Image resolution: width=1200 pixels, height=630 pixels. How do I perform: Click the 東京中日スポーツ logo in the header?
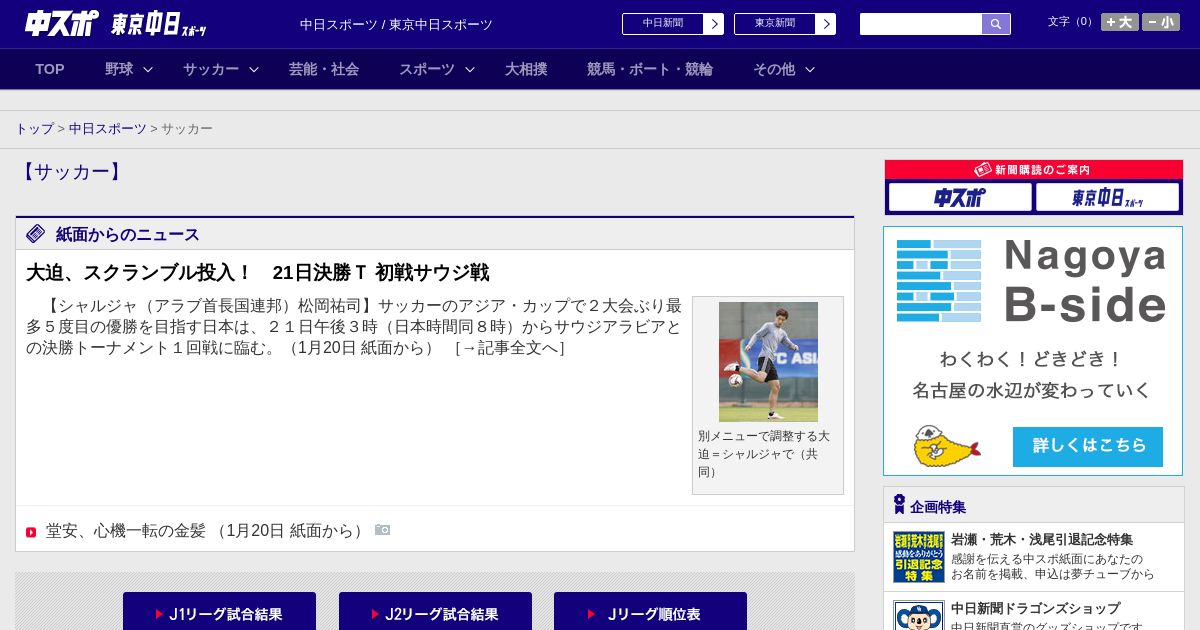[x=159, y=24]
